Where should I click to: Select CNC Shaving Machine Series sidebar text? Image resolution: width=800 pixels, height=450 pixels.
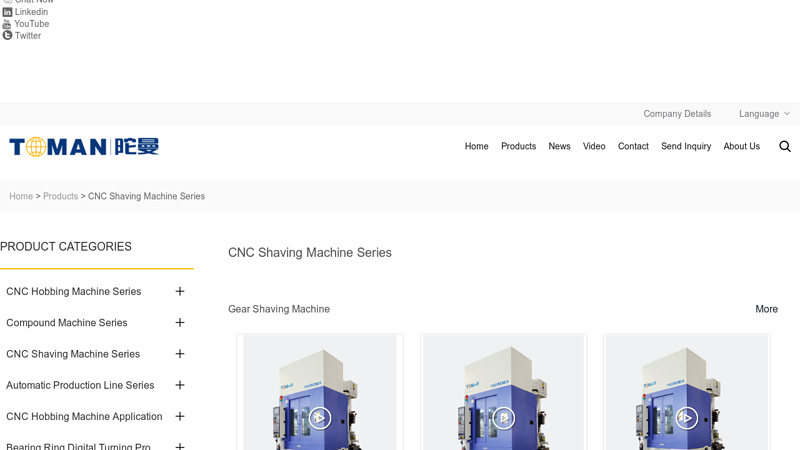73,354
